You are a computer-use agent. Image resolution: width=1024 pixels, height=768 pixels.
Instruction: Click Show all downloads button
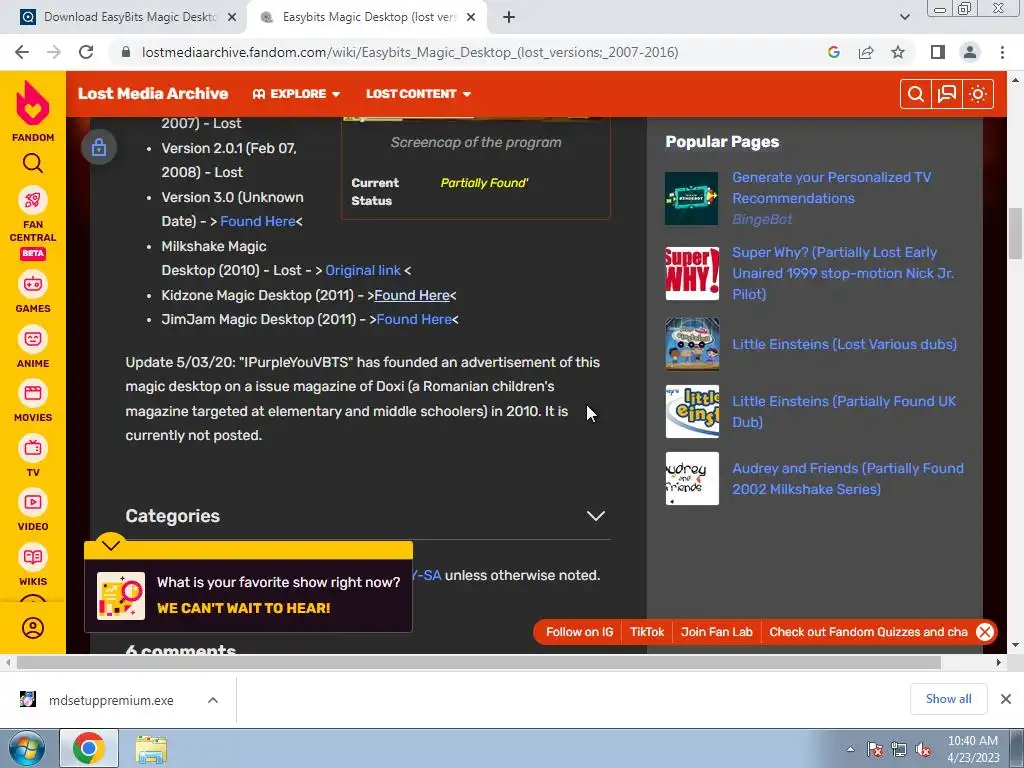click(x=948, y=699)
